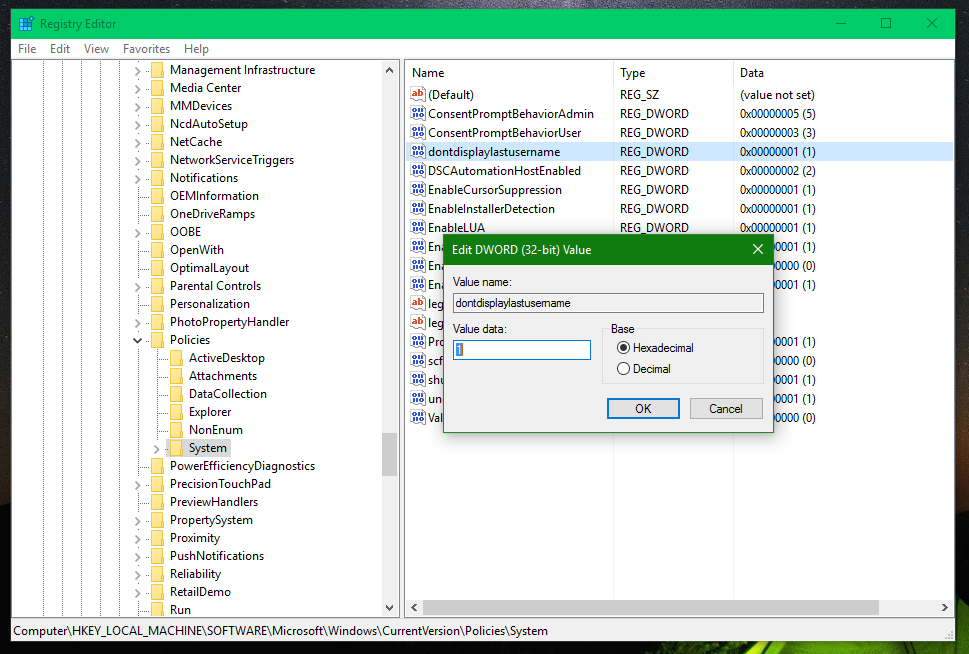Click the Registry Editor title bar icon

[x=26, y=24]
